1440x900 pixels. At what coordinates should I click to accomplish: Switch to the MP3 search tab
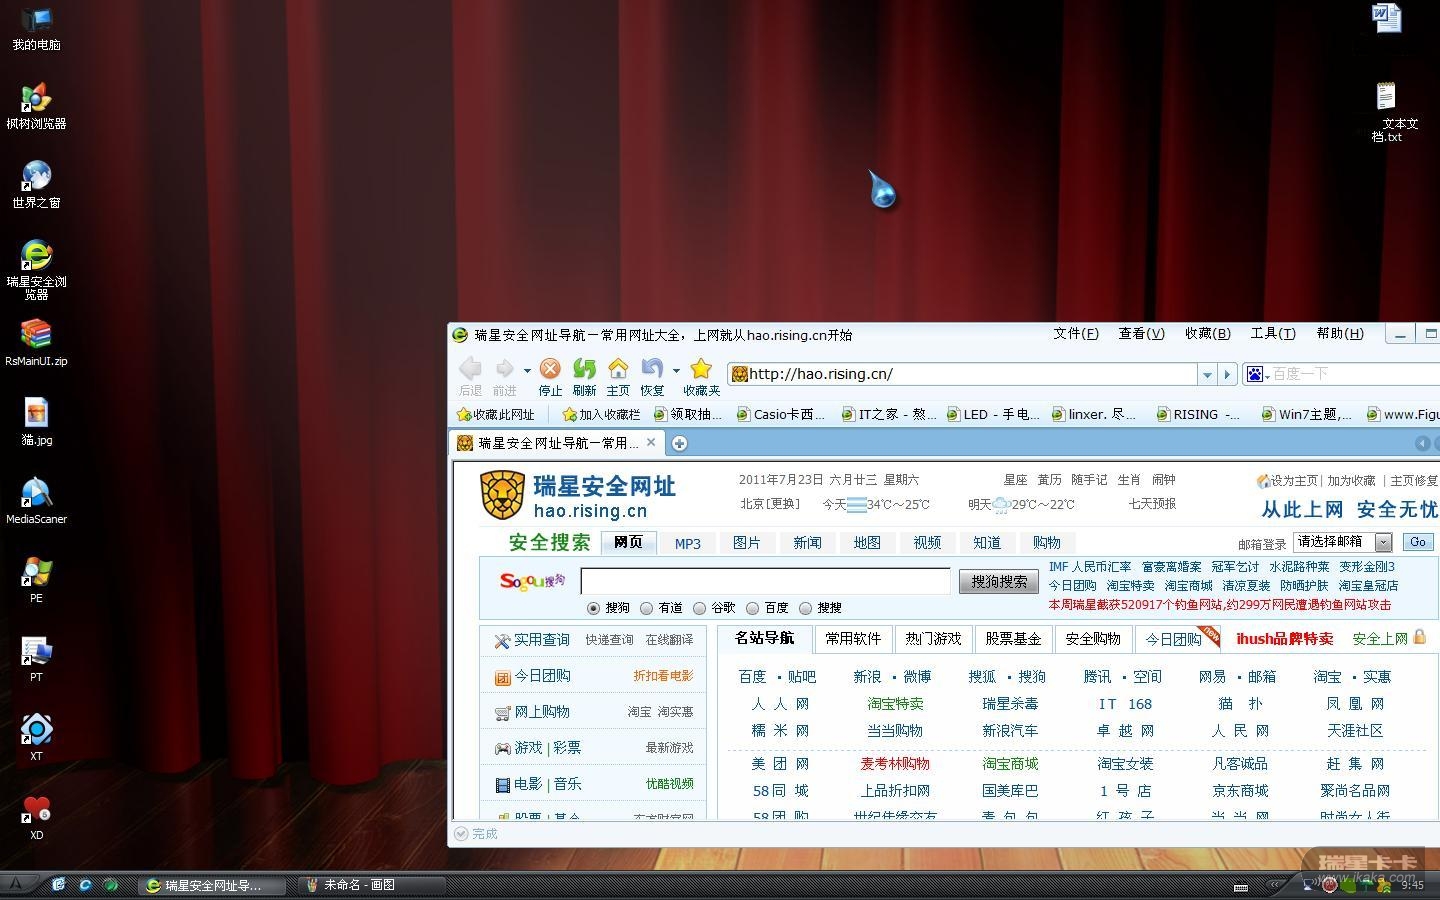tap(688, 543)
